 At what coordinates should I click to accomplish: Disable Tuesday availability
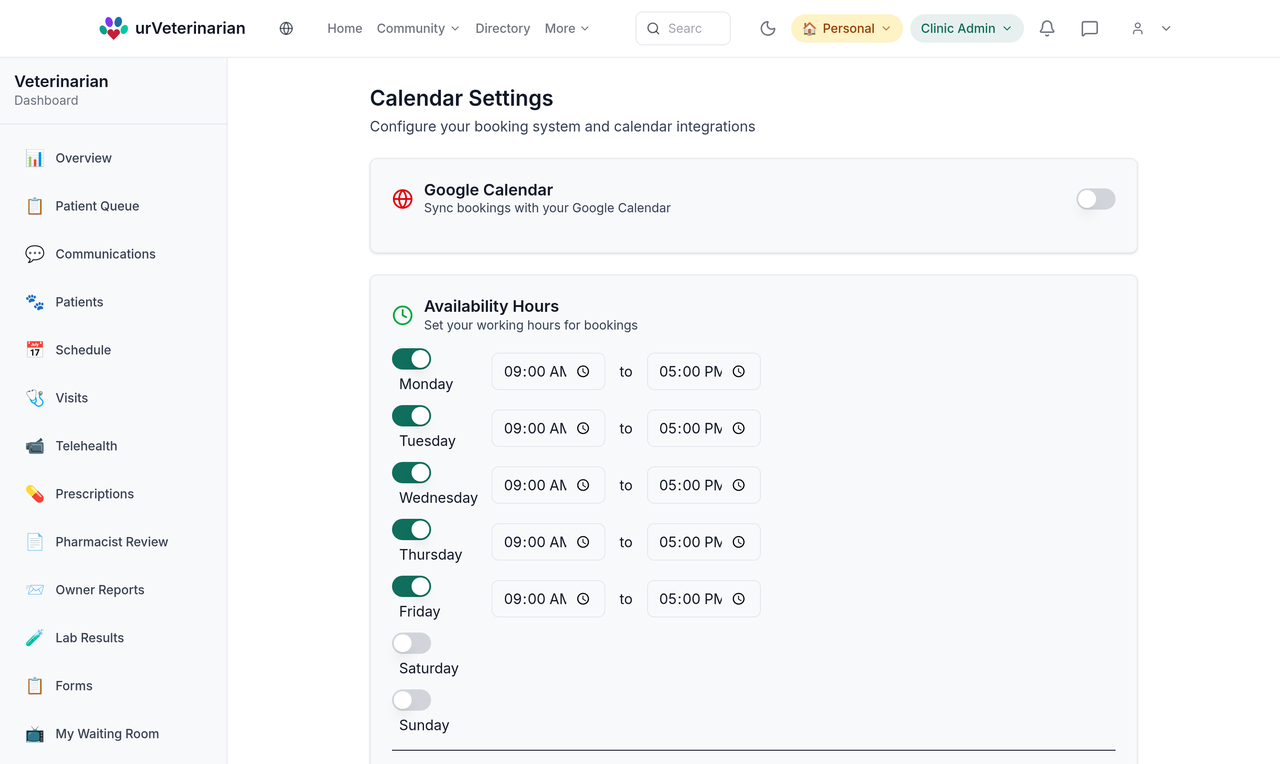coord(412,416)
